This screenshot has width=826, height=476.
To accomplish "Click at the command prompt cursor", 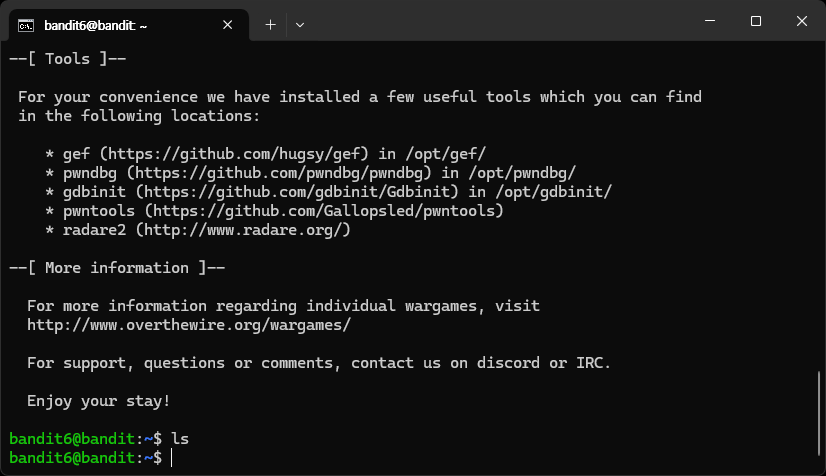I will pos(172,458).
